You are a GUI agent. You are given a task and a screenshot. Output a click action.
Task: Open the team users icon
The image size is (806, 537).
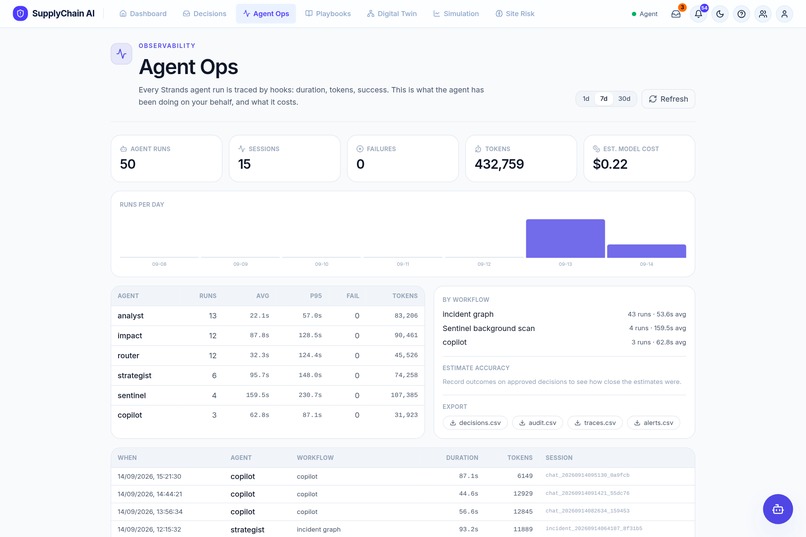(x=763, y=14)
